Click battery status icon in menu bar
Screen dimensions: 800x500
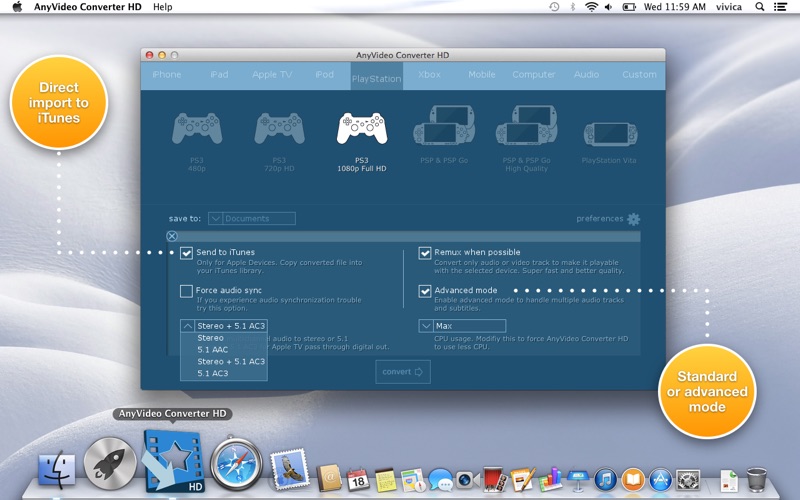pos(629,7)
